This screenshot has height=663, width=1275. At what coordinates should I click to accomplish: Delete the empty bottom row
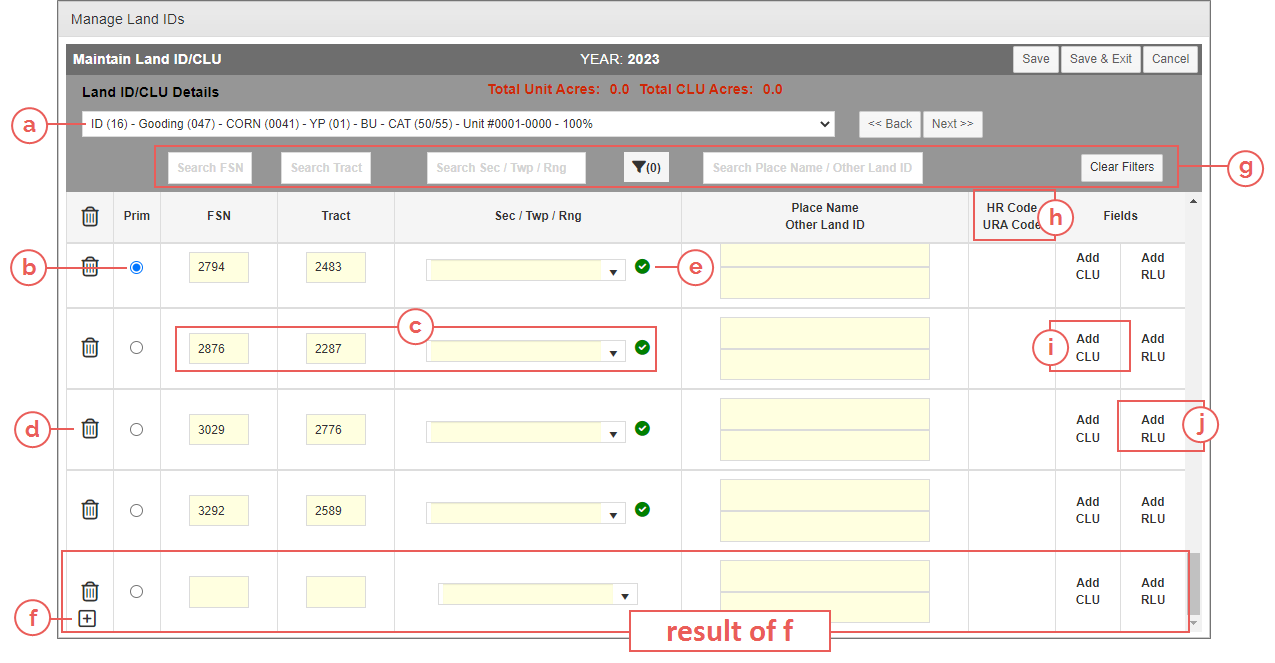(x=90, y=591)
